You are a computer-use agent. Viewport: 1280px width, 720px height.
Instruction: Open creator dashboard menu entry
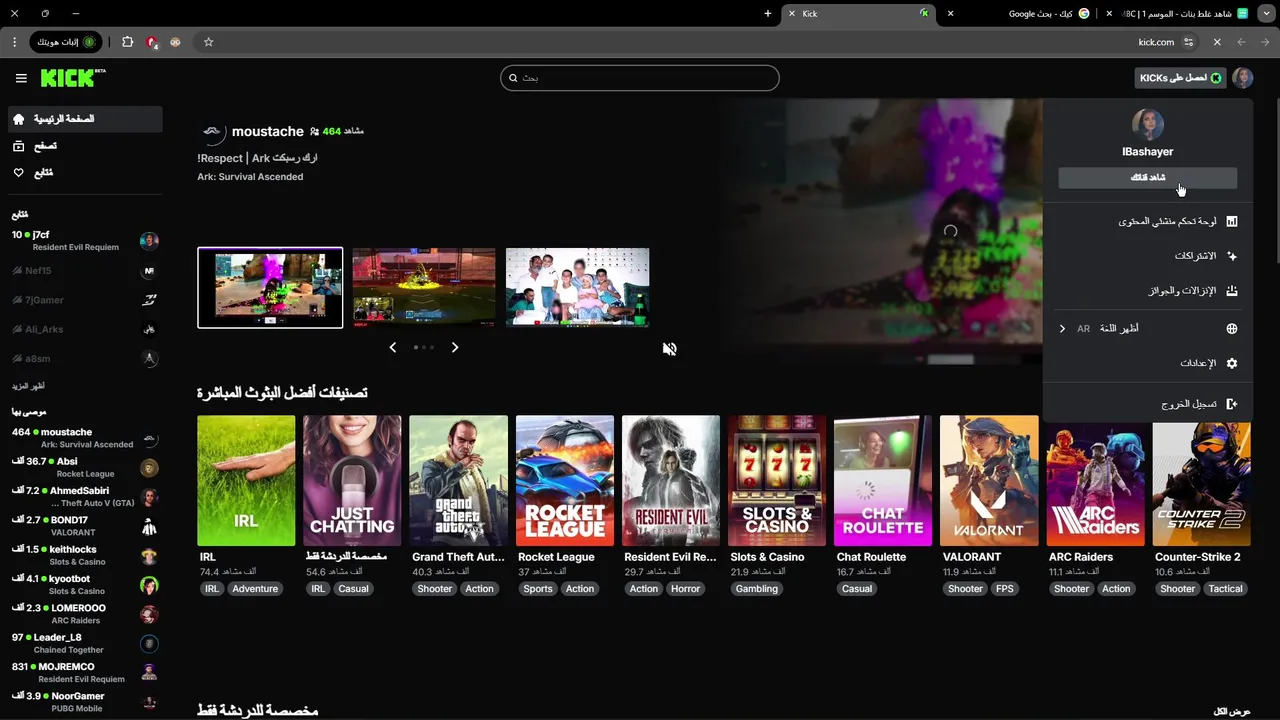1147,221
